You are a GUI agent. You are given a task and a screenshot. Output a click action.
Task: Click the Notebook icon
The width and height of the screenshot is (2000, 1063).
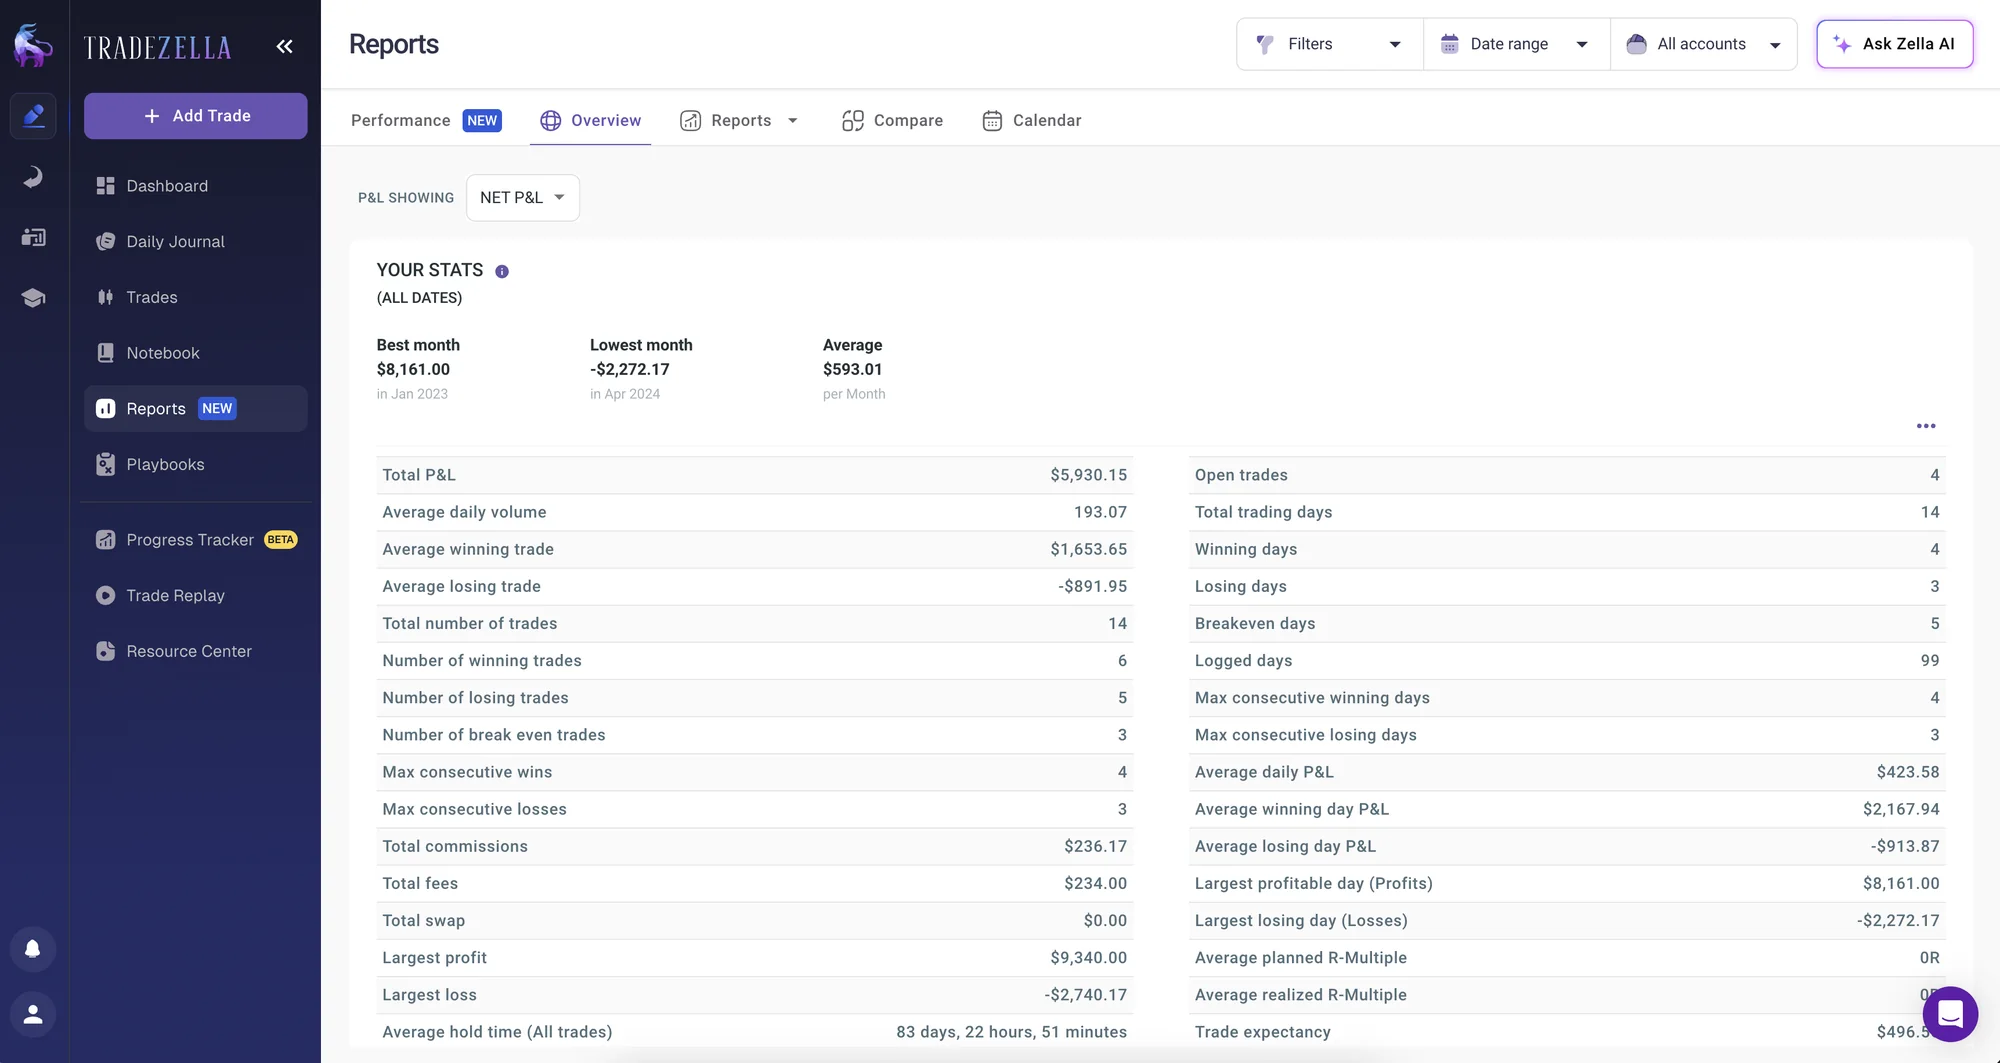[x=105, y=353]
